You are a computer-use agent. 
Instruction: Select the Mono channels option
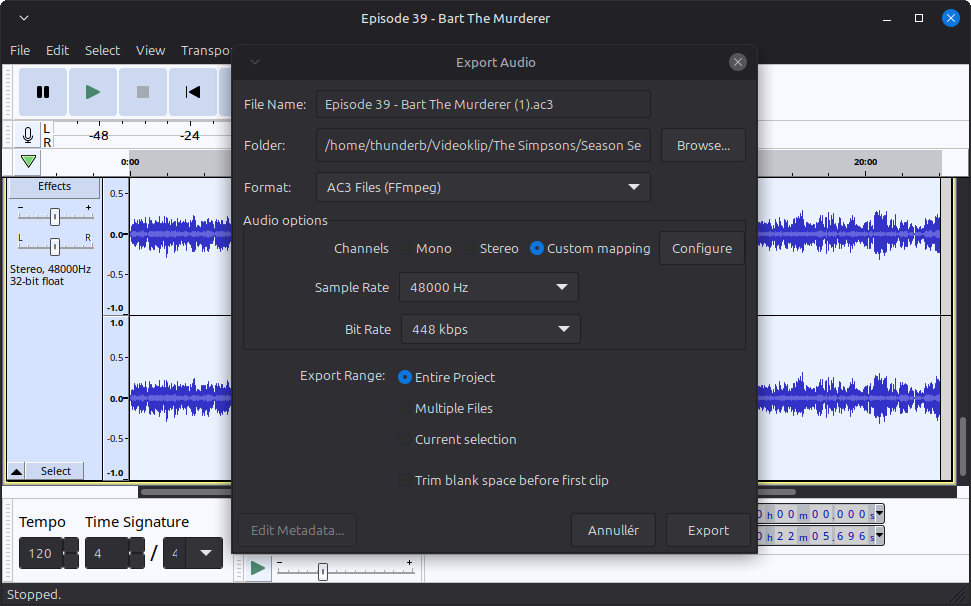tap(407, 248)
